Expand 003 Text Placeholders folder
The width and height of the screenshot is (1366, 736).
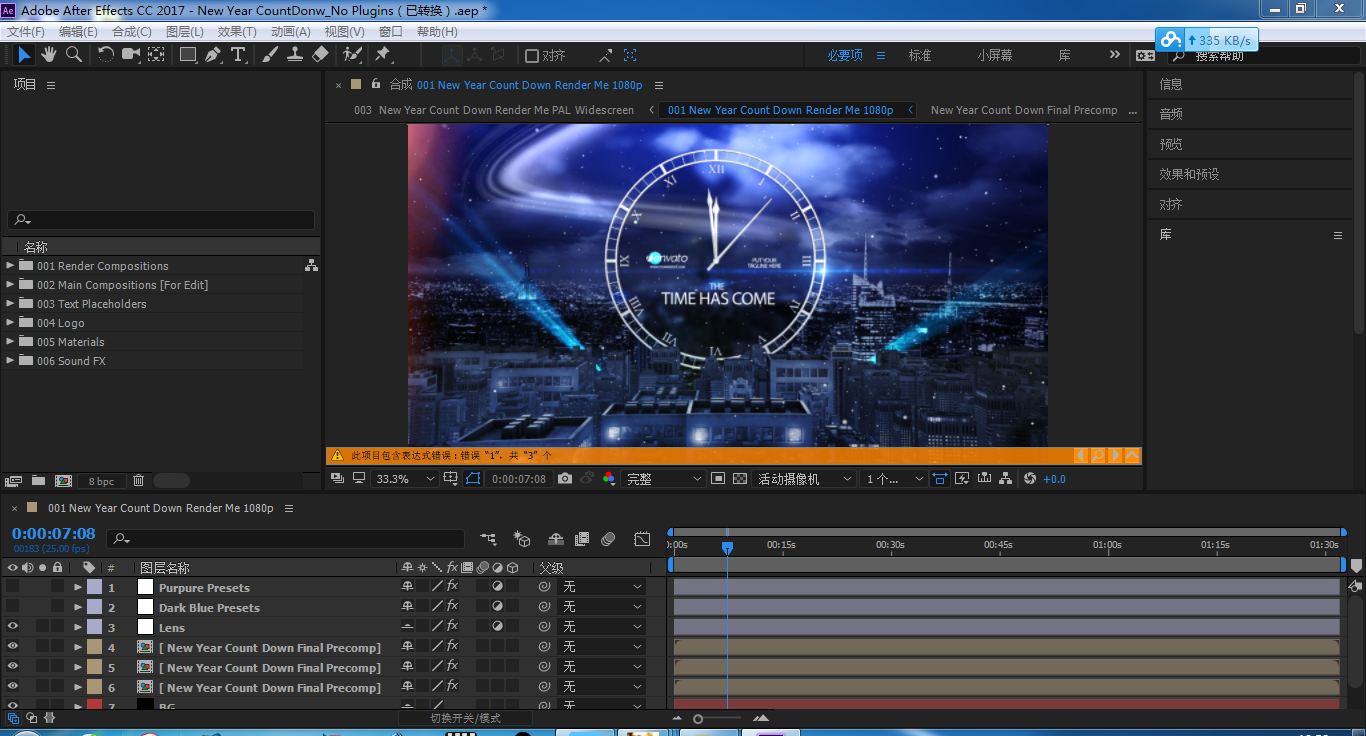(x=10, y=303)
